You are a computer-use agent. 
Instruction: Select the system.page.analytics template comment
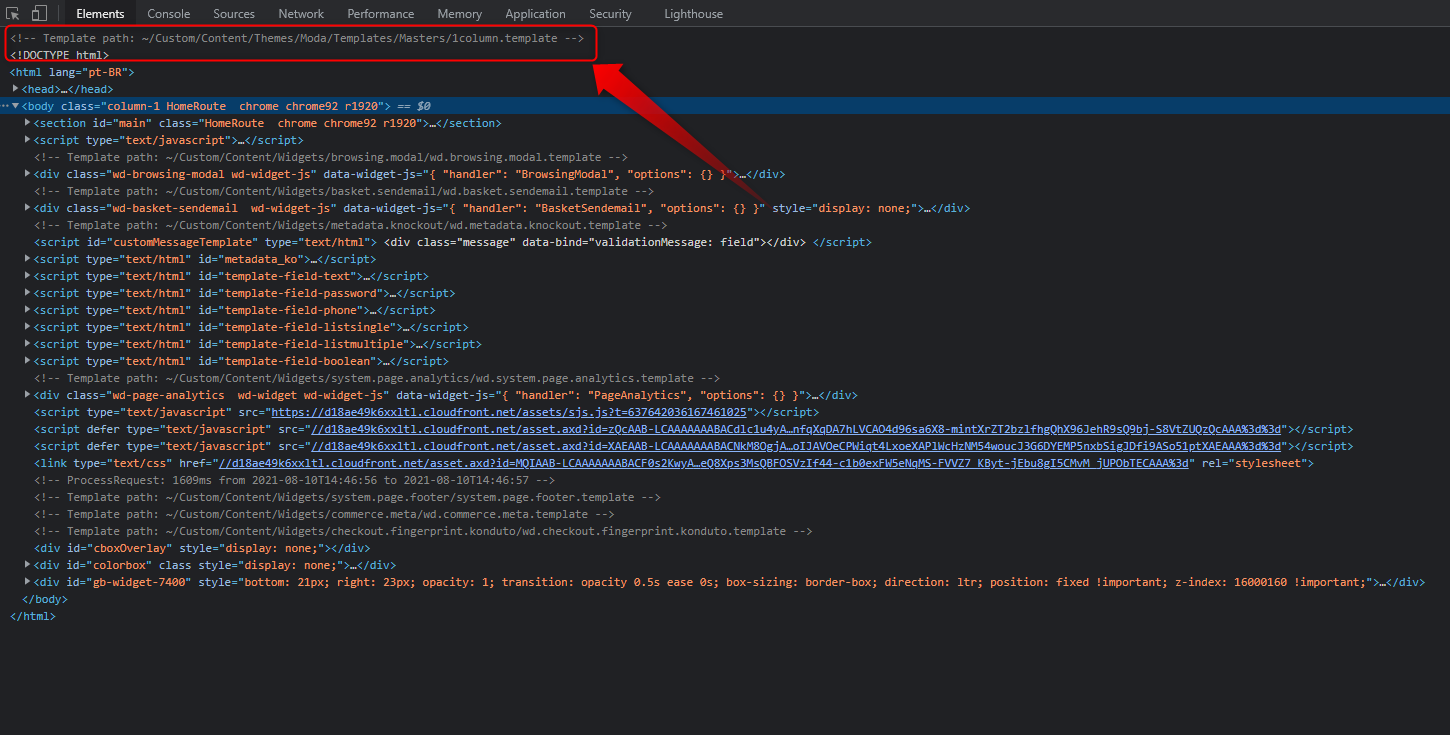point(377,378)
